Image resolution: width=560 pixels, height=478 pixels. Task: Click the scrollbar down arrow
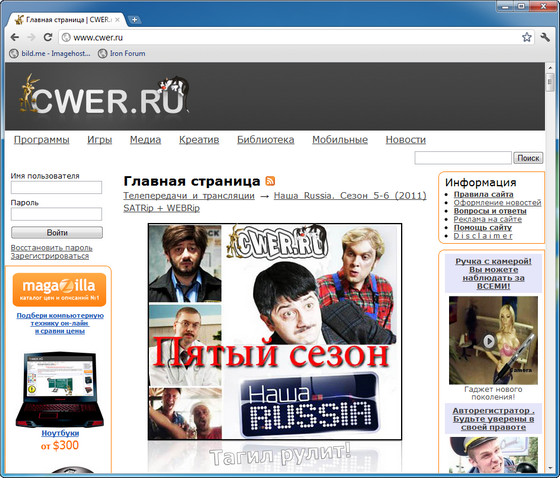(550, 468)
